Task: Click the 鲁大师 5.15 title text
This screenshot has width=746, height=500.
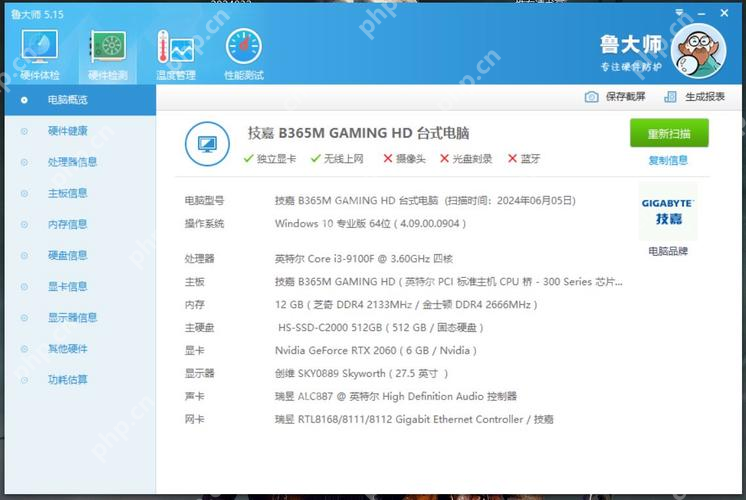Action: (x=37, y=15)
